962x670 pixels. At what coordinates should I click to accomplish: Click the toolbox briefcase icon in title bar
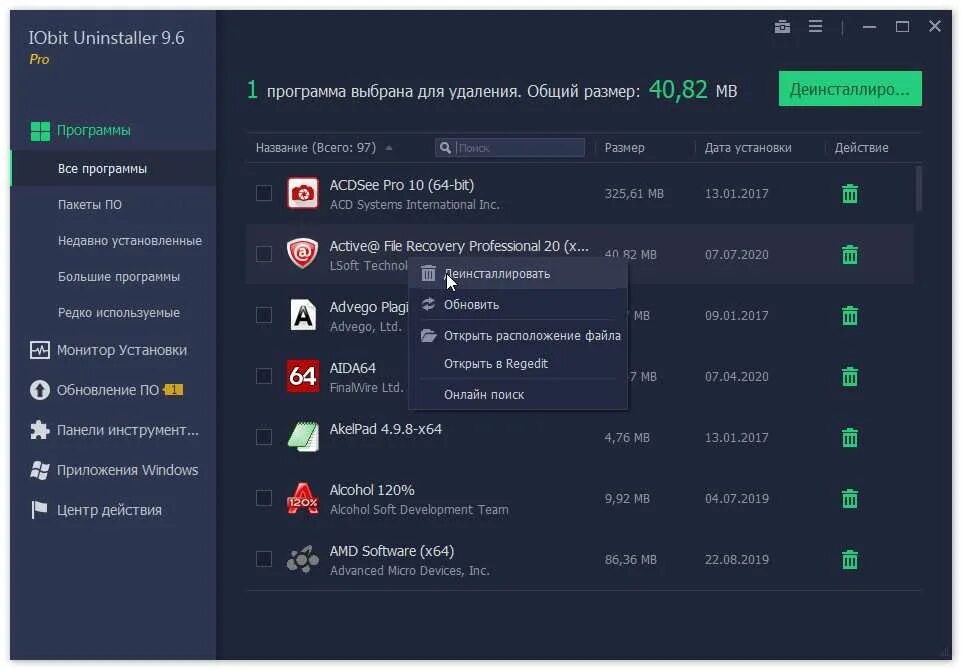coord(782,26)
